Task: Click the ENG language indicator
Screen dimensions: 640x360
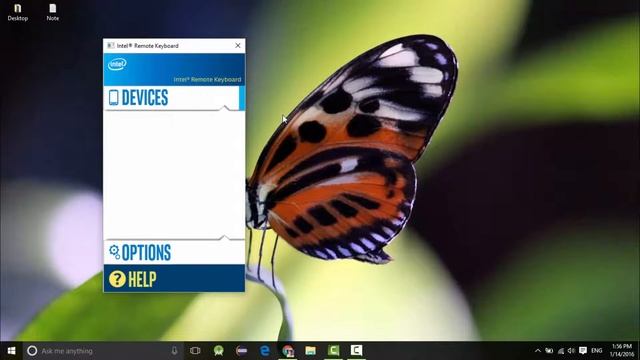Action: click(x=597, y=351)
